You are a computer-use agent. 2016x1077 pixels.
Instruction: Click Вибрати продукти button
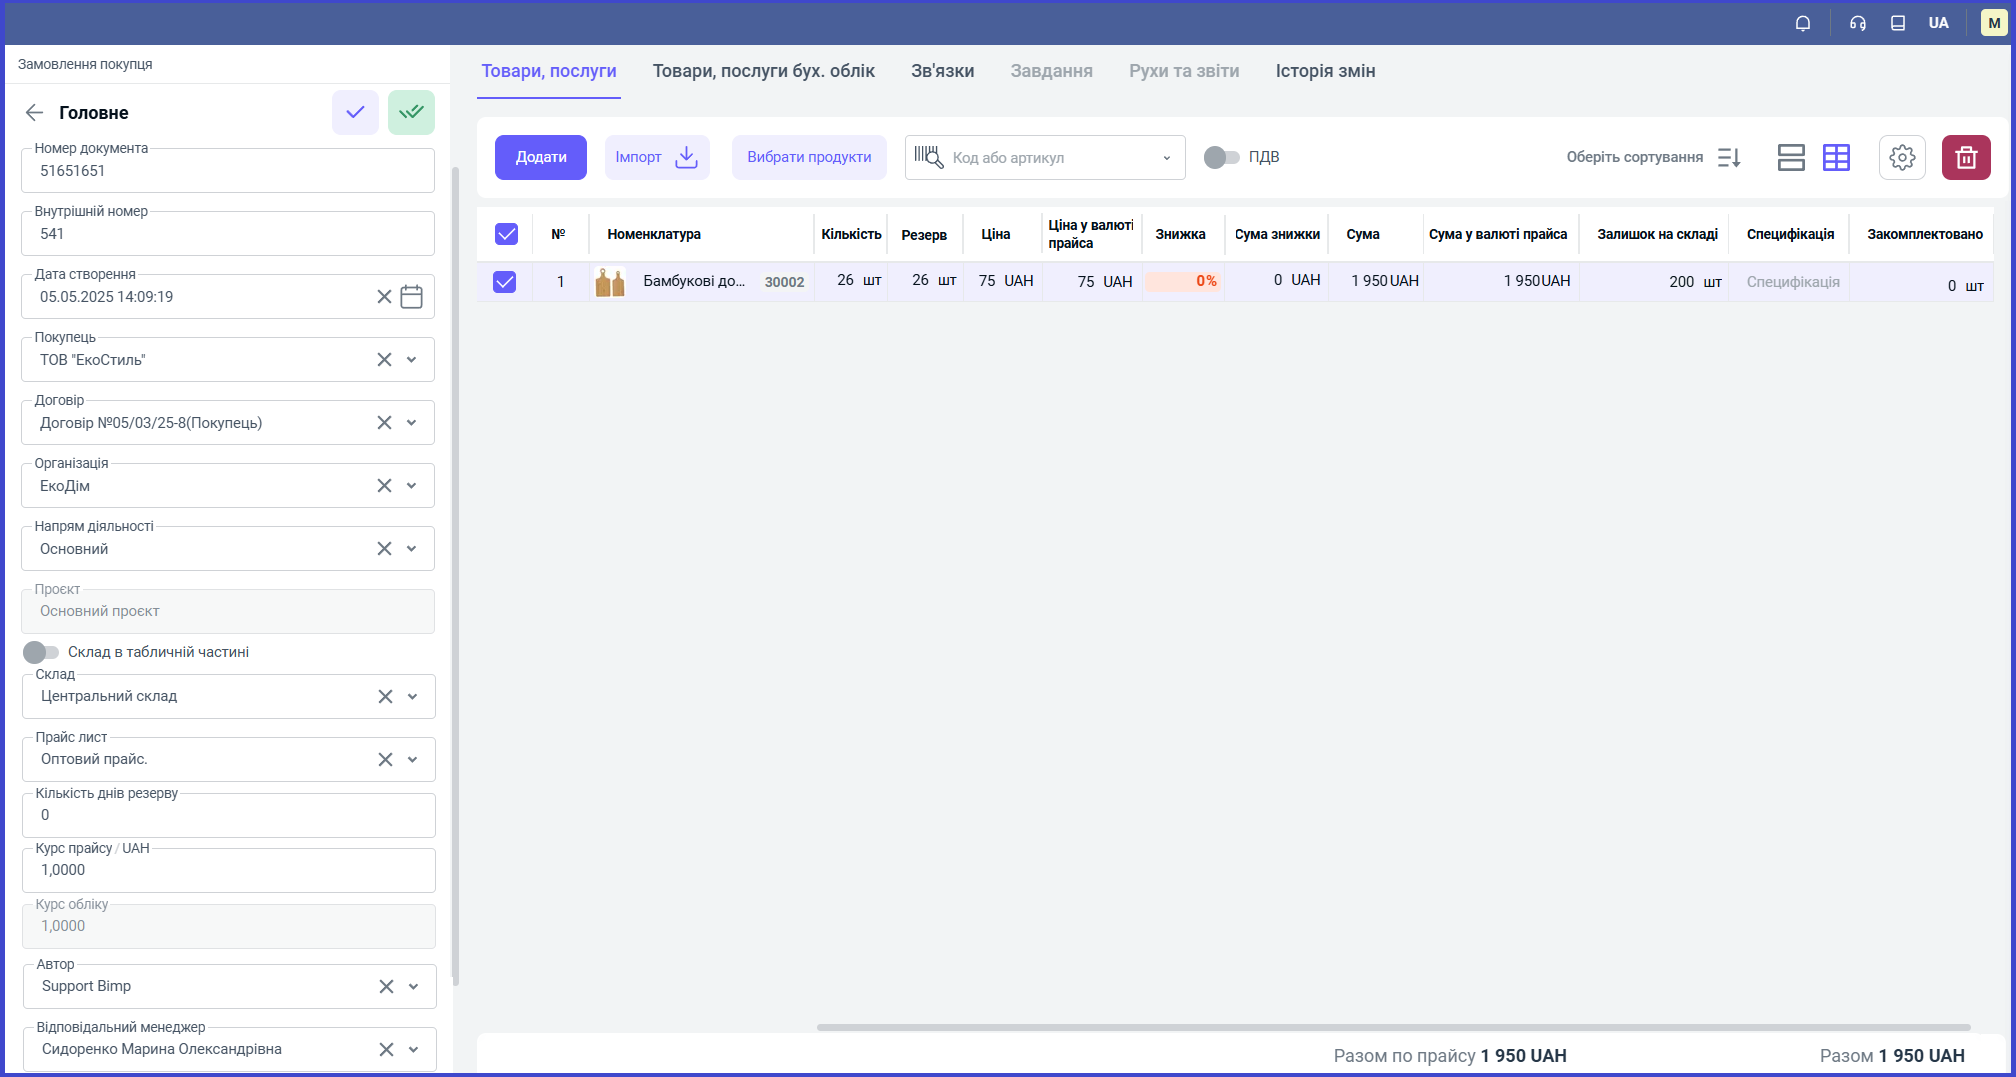(x=809, y=157)
